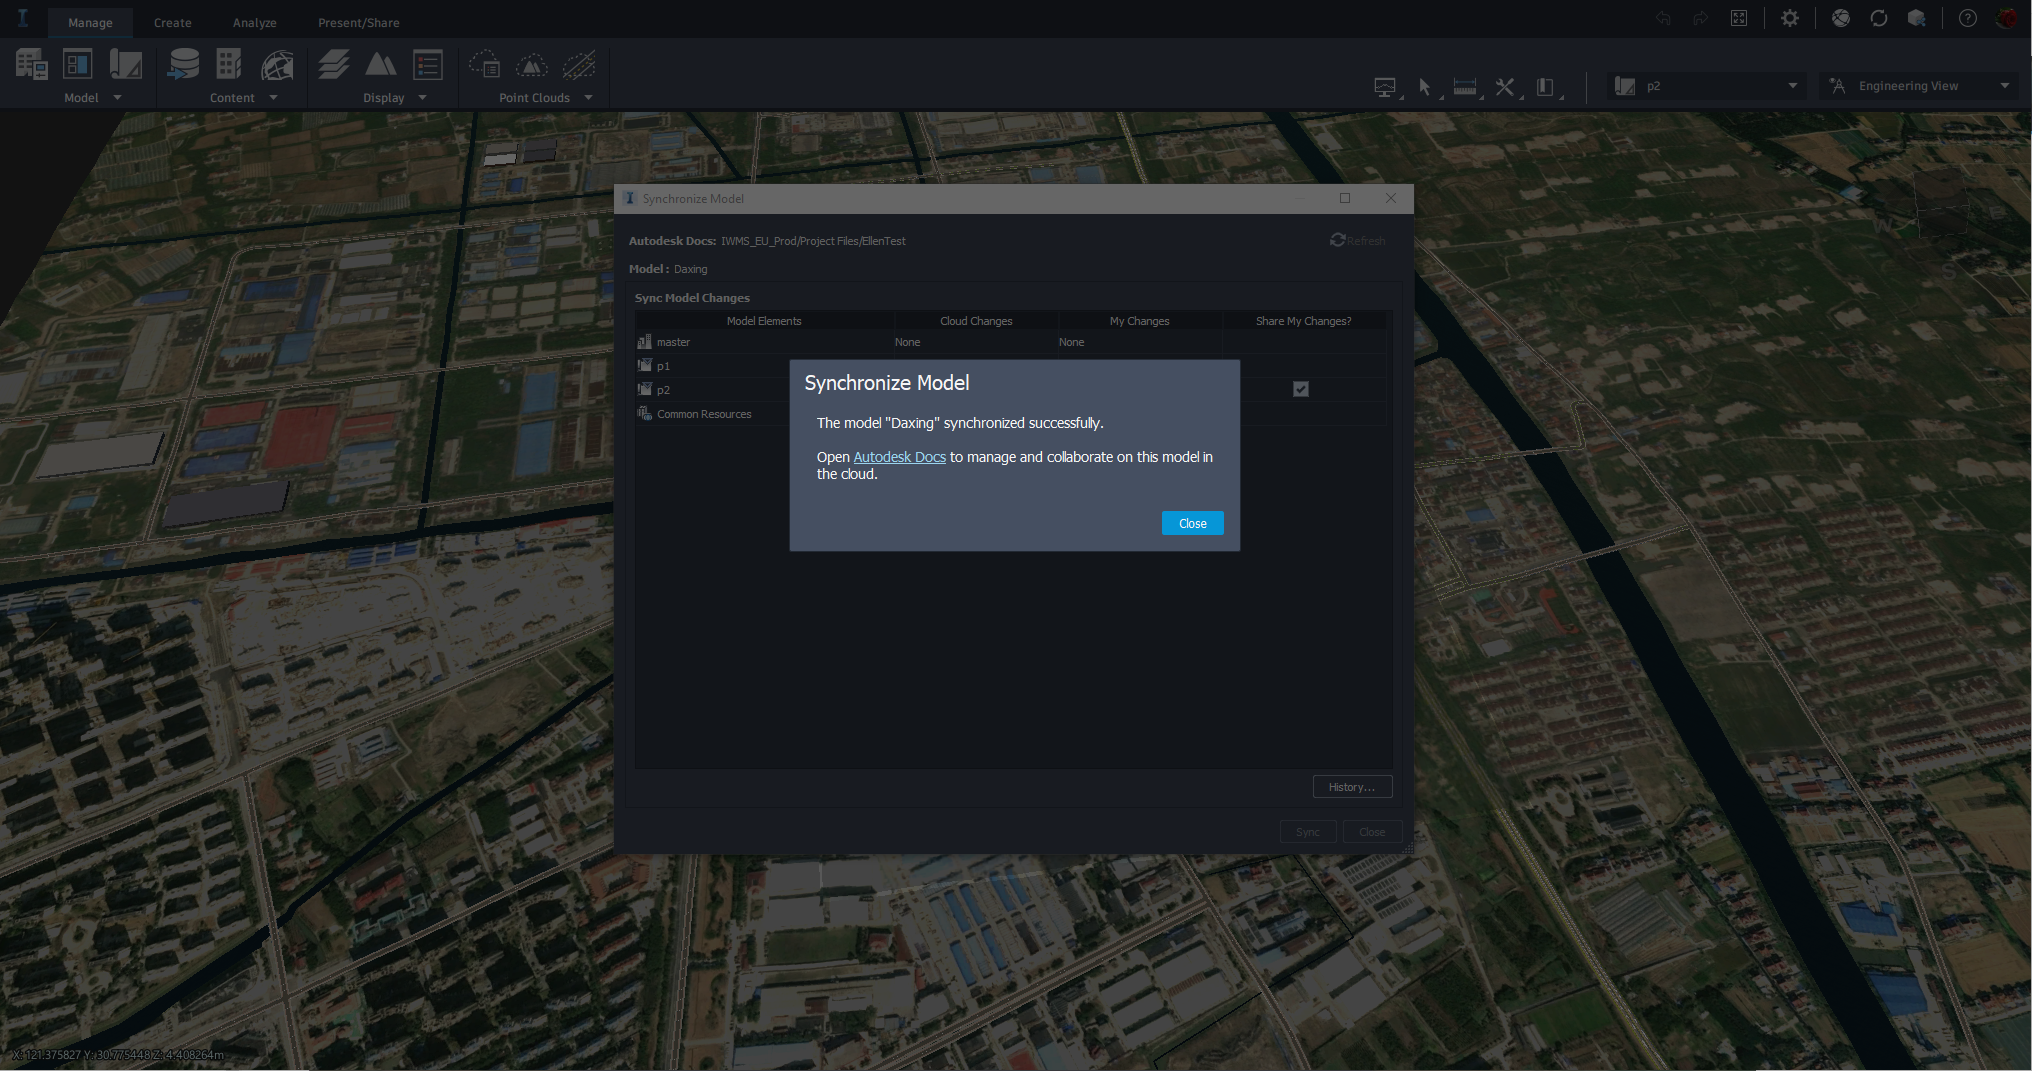Click the Docs path 'IWMS_EU_Prod/Project Files/EllenTest'

pos(813,241)
